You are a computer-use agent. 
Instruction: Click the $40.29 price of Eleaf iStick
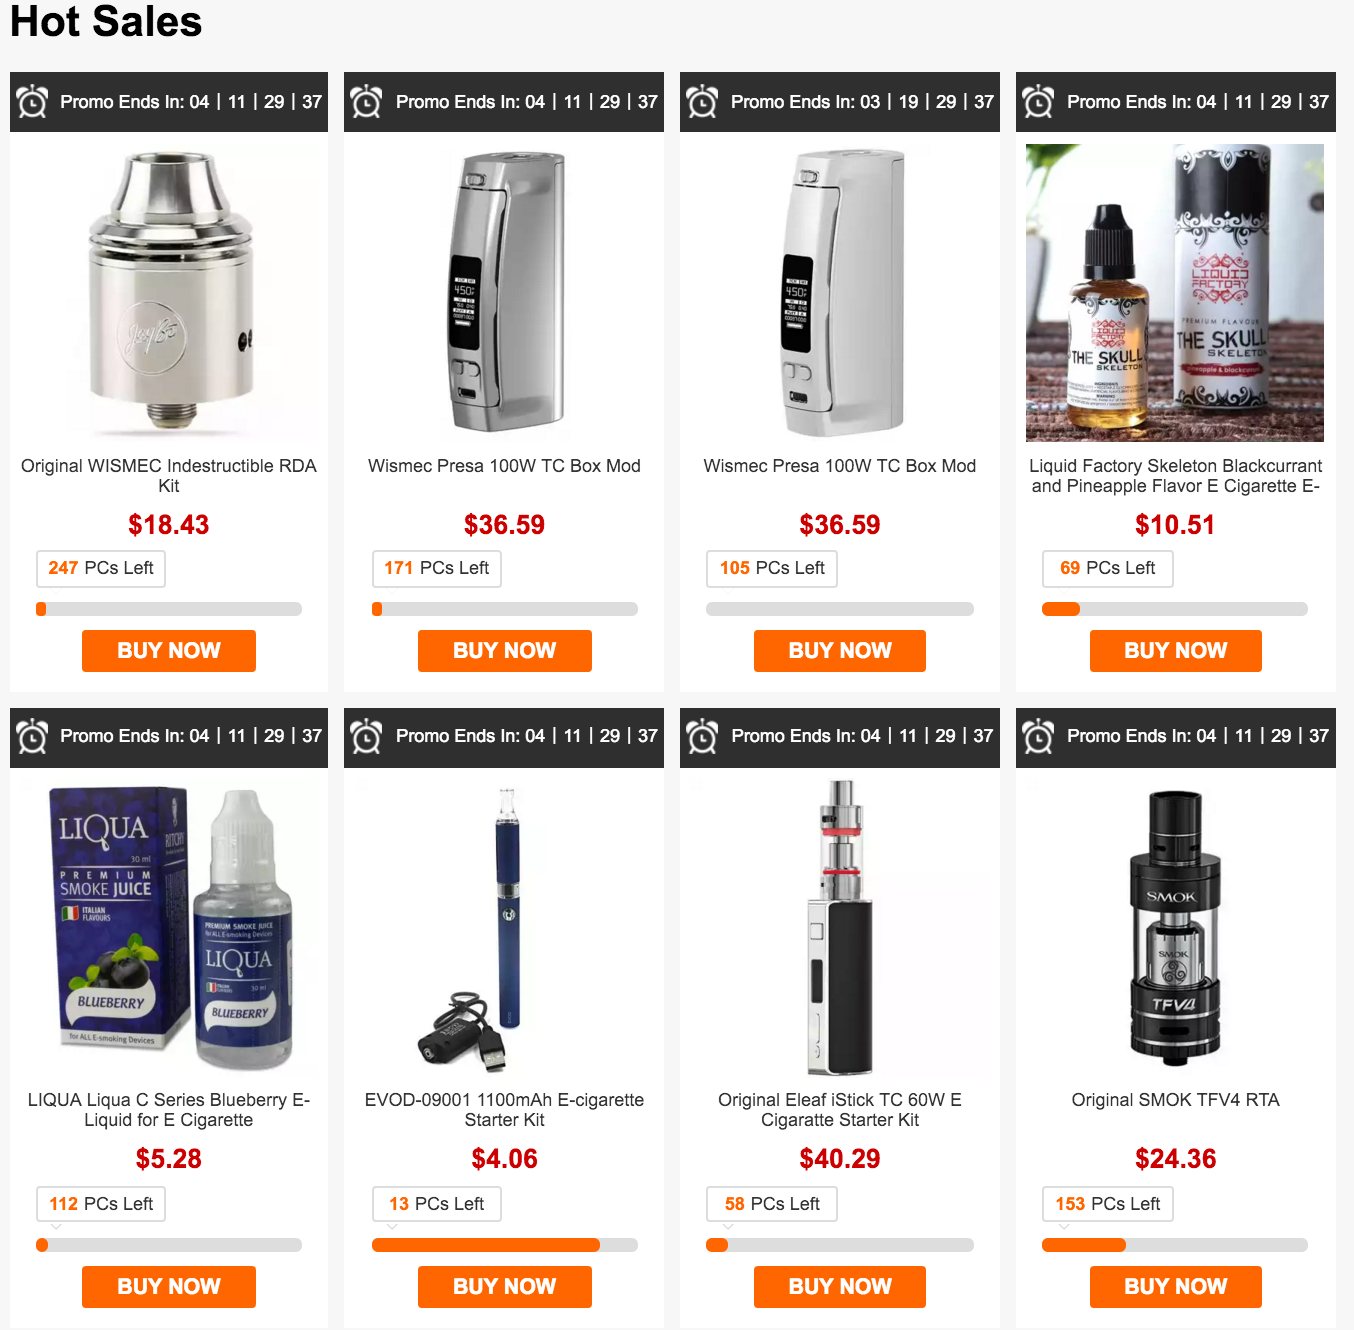[840, 1159]
